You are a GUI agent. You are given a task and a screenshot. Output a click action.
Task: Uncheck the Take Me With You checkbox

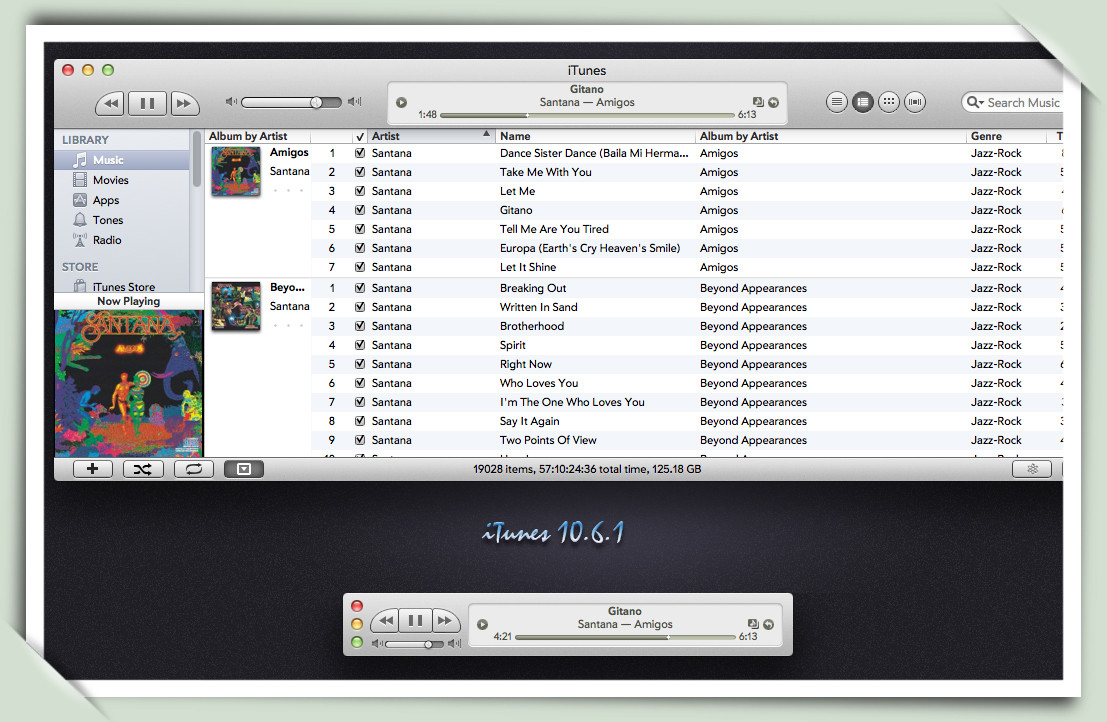click(x=360, y=172)
